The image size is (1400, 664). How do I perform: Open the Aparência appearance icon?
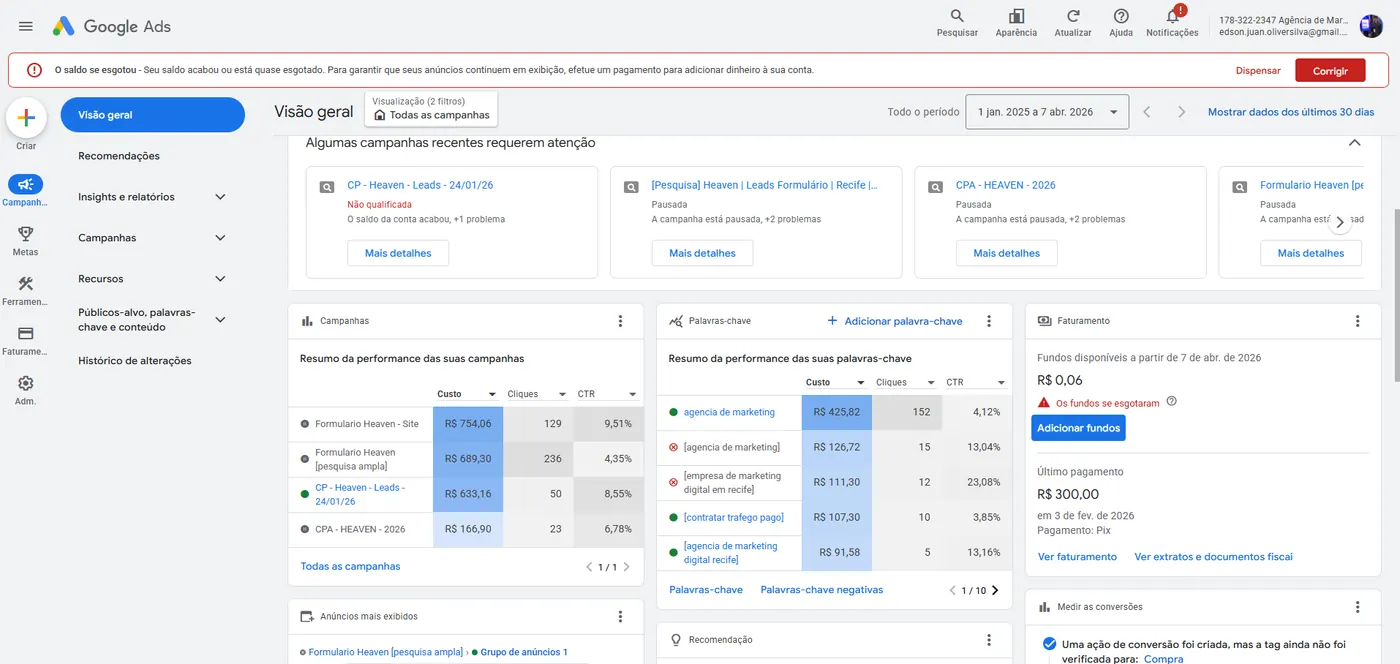[x=1016, y=16]
